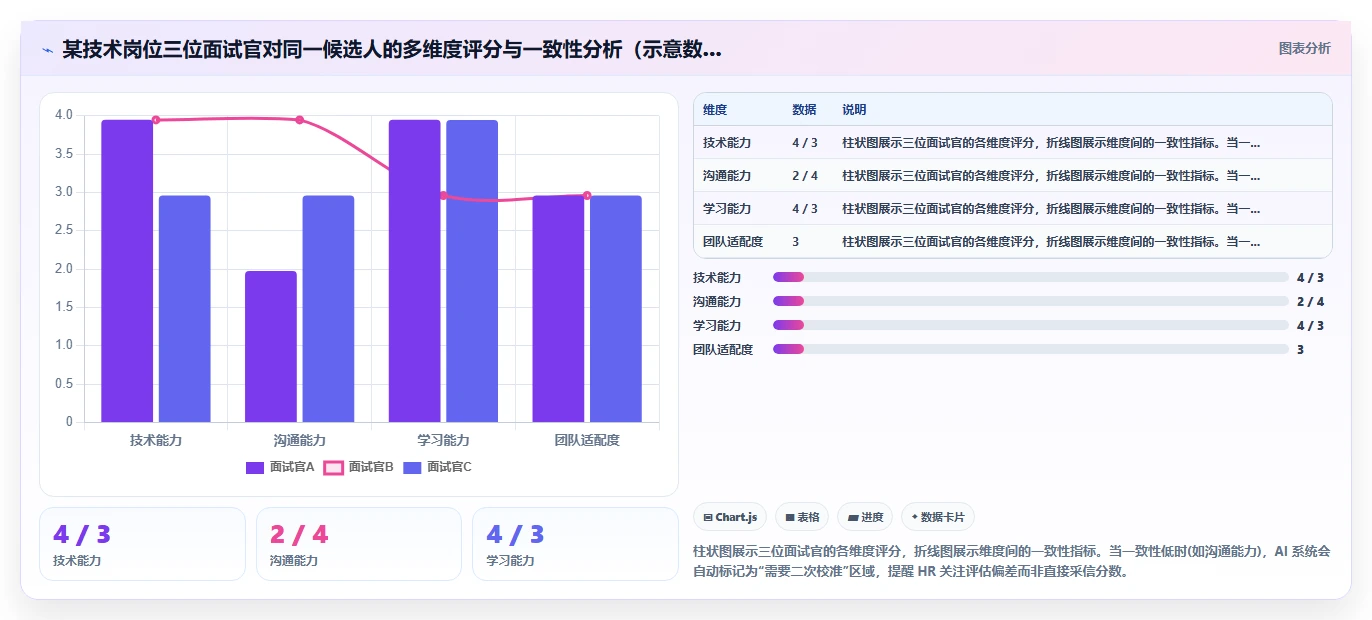Image resolution: width=1372 pixels, height=620 pixels.
Task: Click the 说明 text in 团队适配度 row
Action: (x=1051, y=241)
